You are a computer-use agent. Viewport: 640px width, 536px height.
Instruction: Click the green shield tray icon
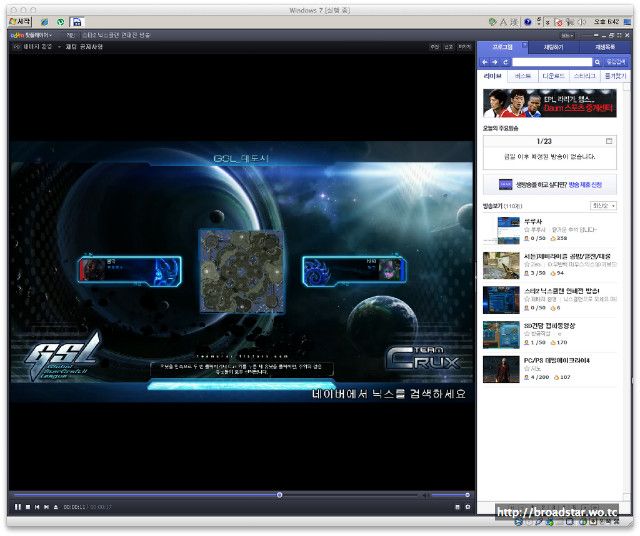(492, 22)
